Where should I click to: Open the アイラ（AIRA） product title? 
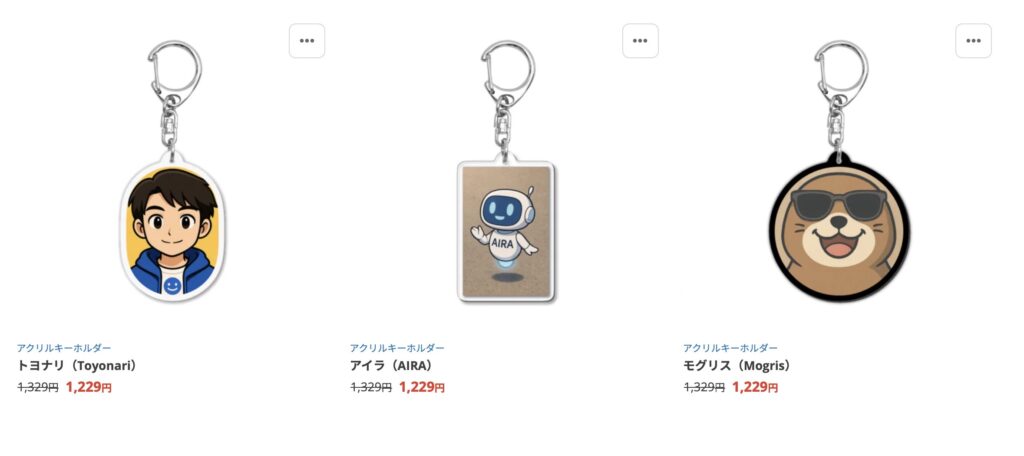pyautogui.click(x=393, y=366)
